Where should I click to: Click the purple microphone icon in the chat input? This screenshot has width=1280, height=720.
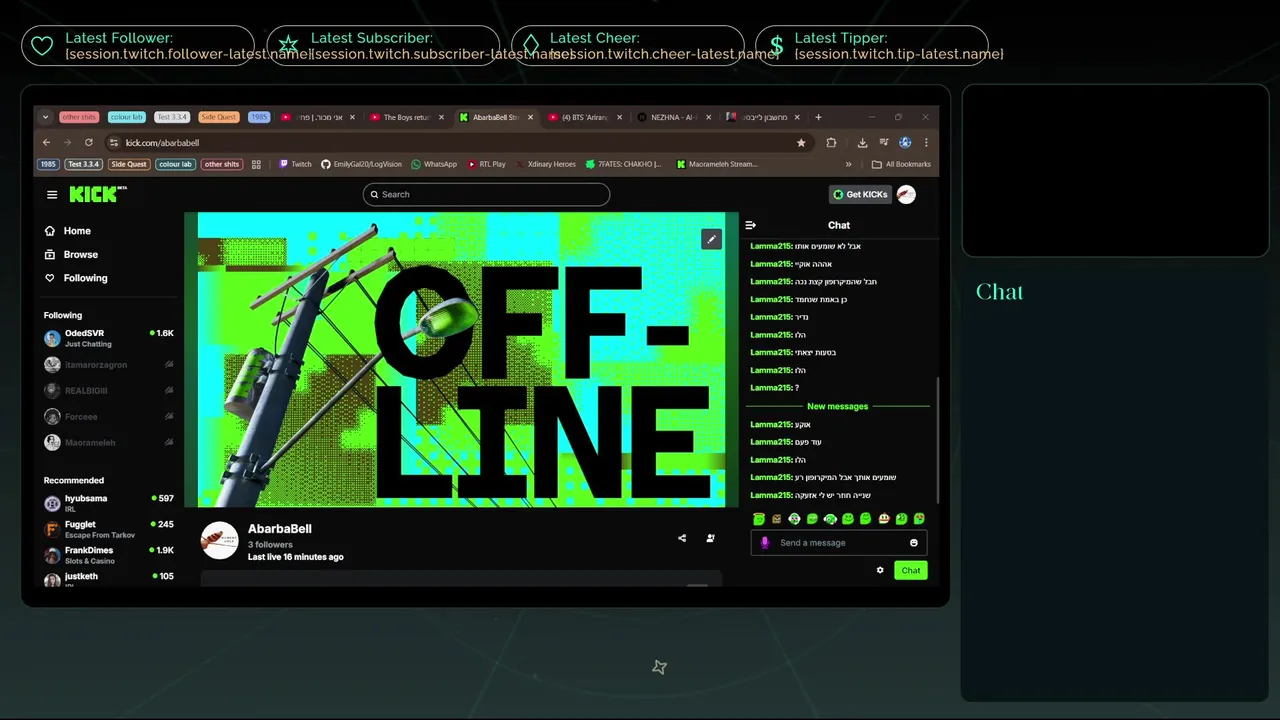(x=765, y=543)
